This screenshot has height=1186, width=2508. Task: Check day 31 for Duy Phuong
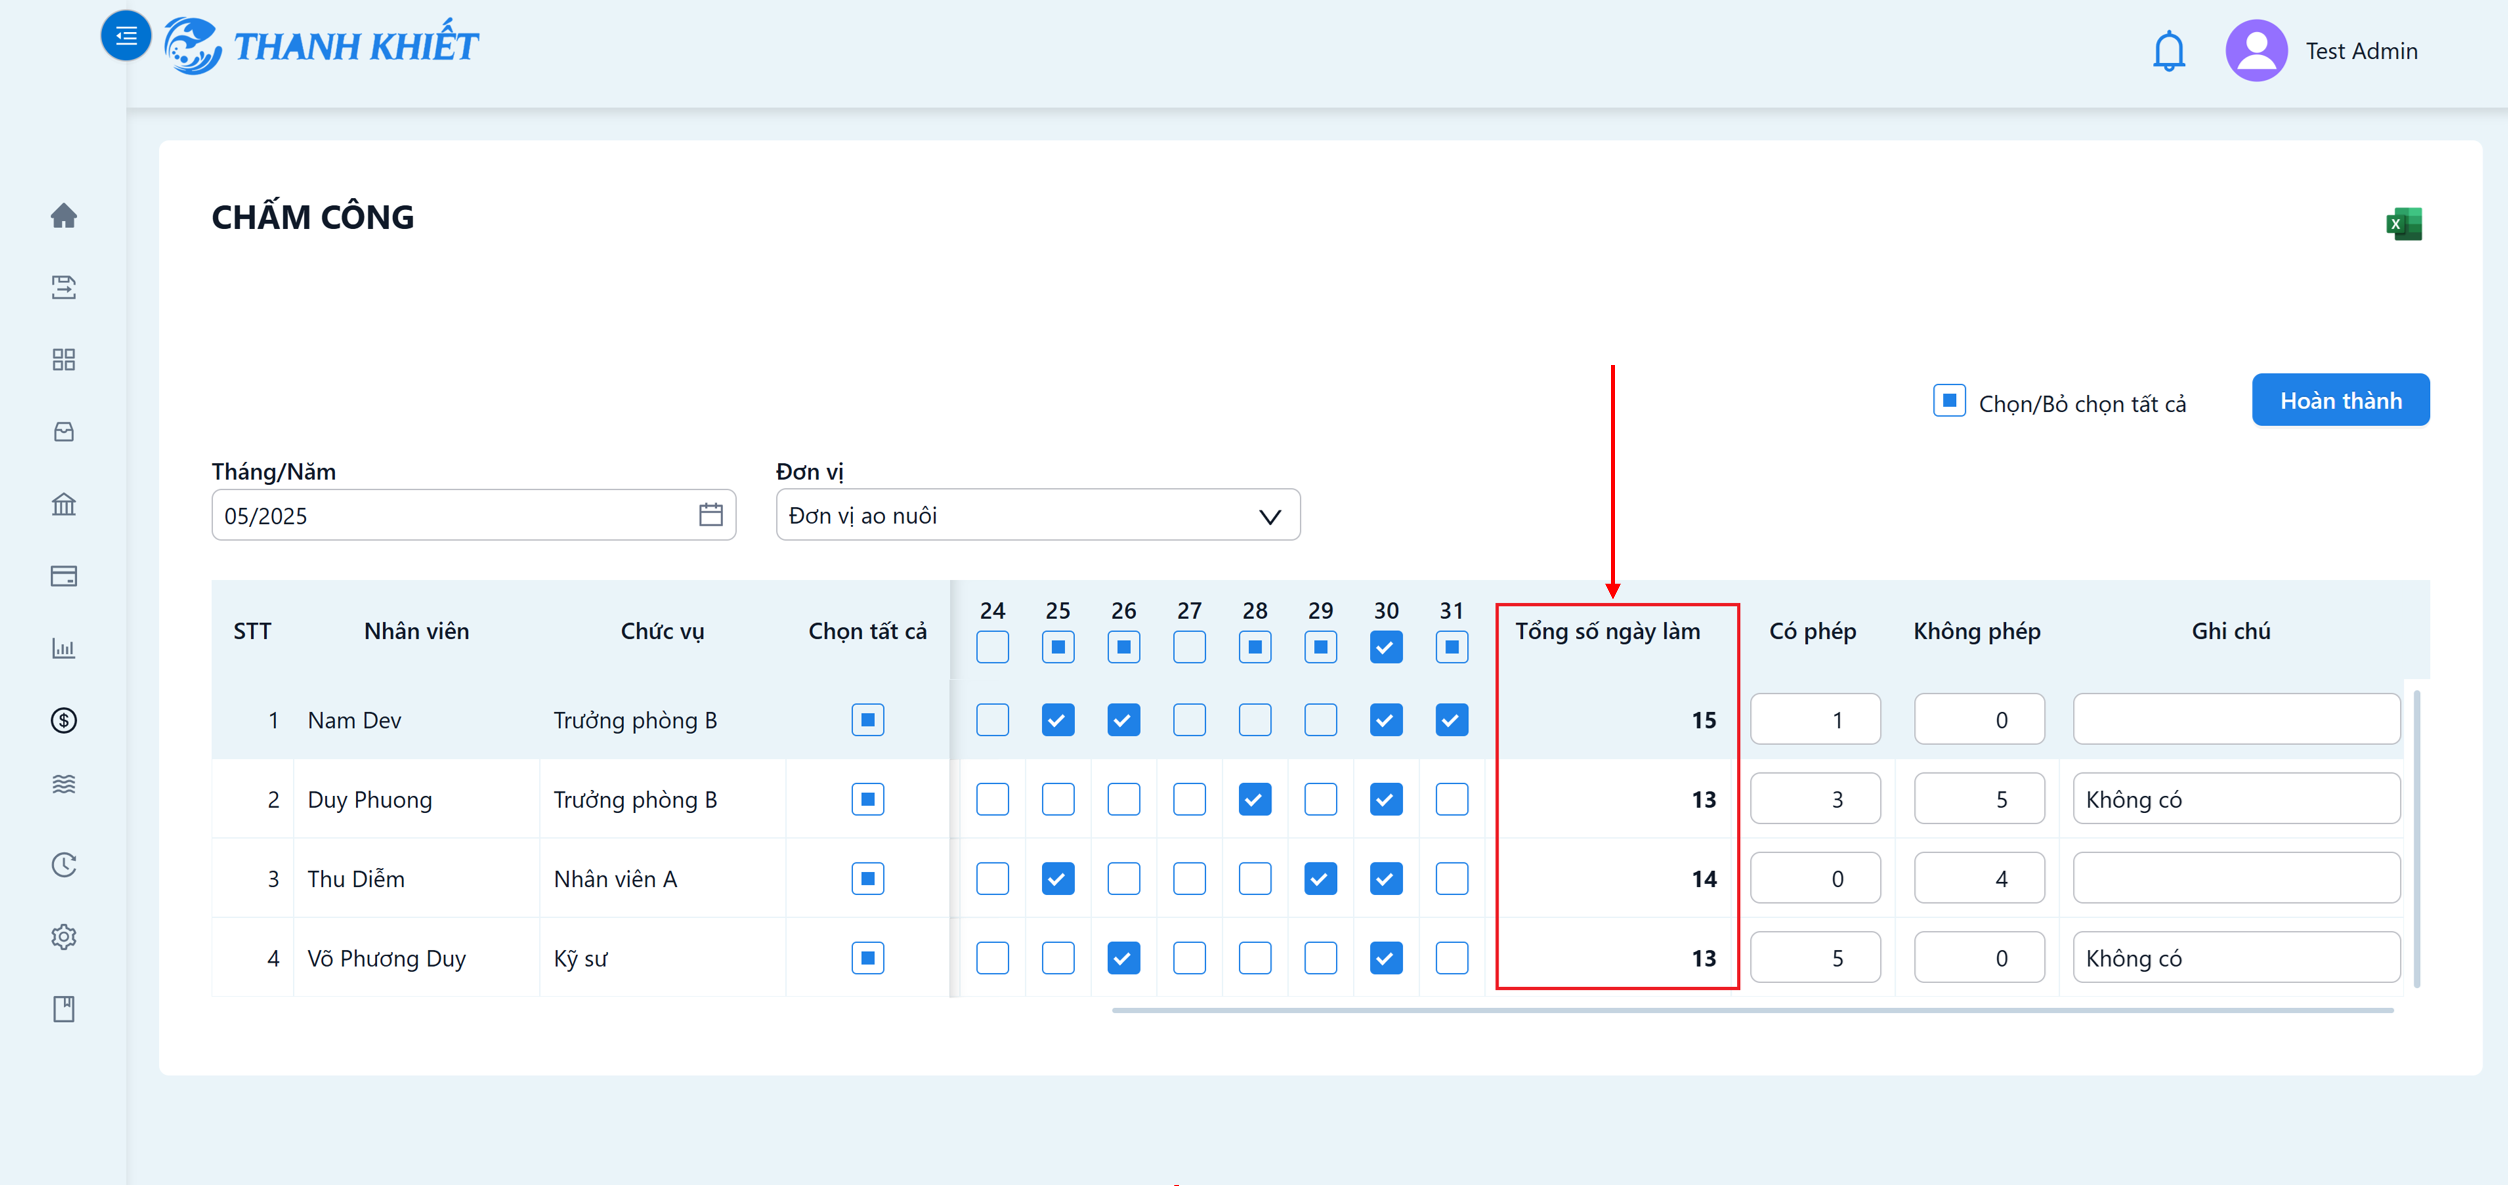coord(1452,799)
